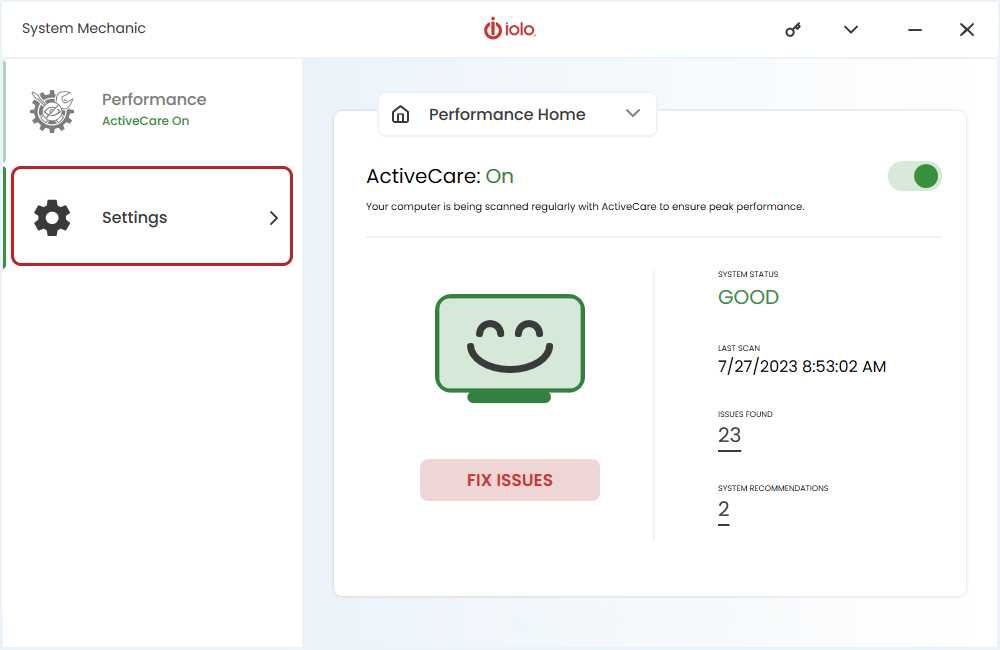The height and width of the screenshot is (650, 1000).
Task: Click the Performance Home dropdown chevron
Action: (633, 114)
